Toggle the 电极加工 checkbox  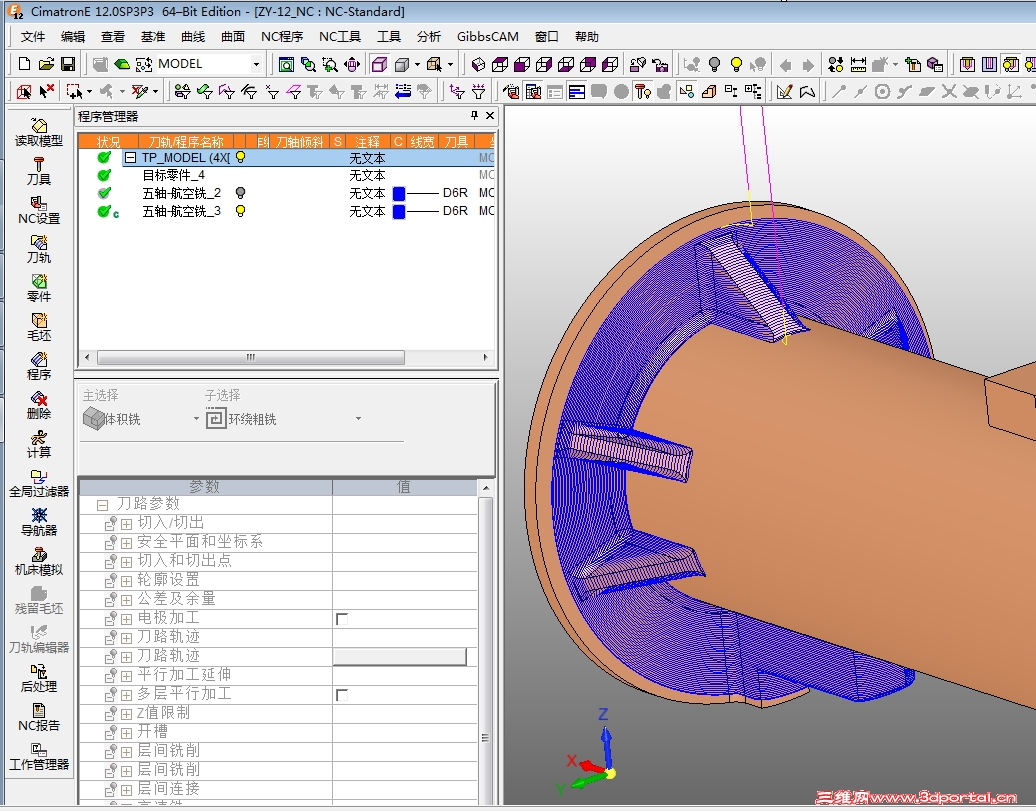click(x=342, y=619)
